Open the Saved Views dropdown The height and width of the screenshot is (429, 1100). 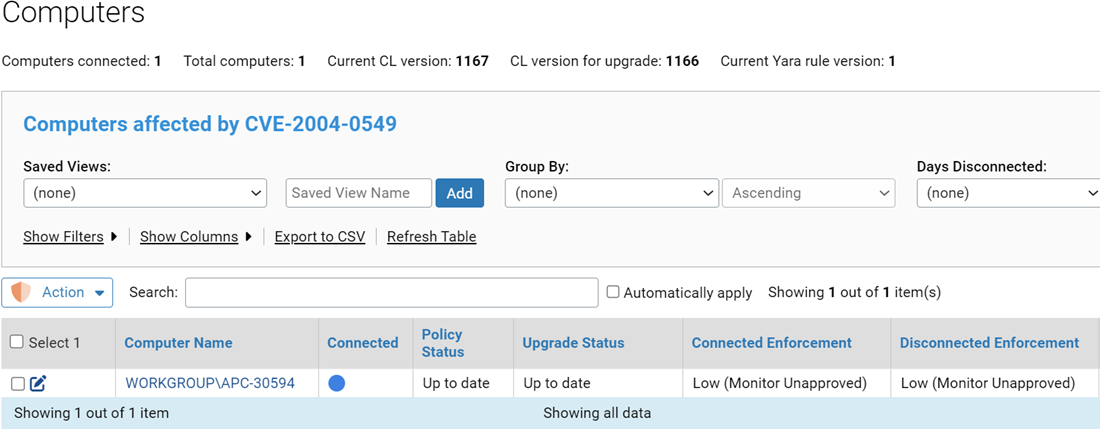(145, 193)
